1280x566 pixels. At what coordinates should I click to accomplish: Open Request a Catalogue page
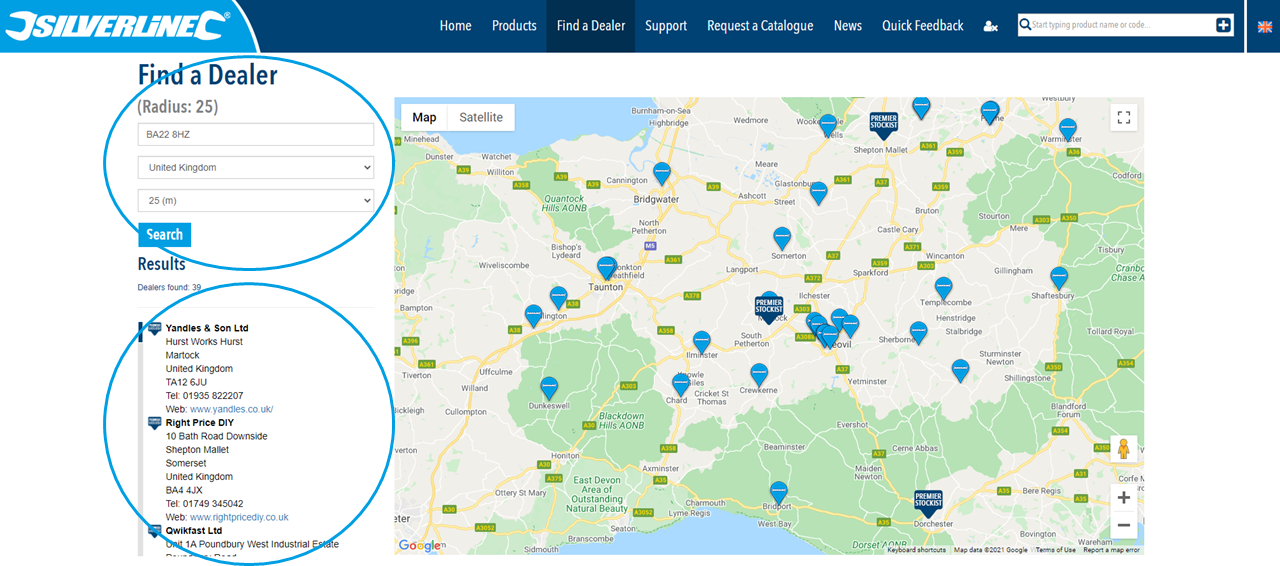click(760, 26)
